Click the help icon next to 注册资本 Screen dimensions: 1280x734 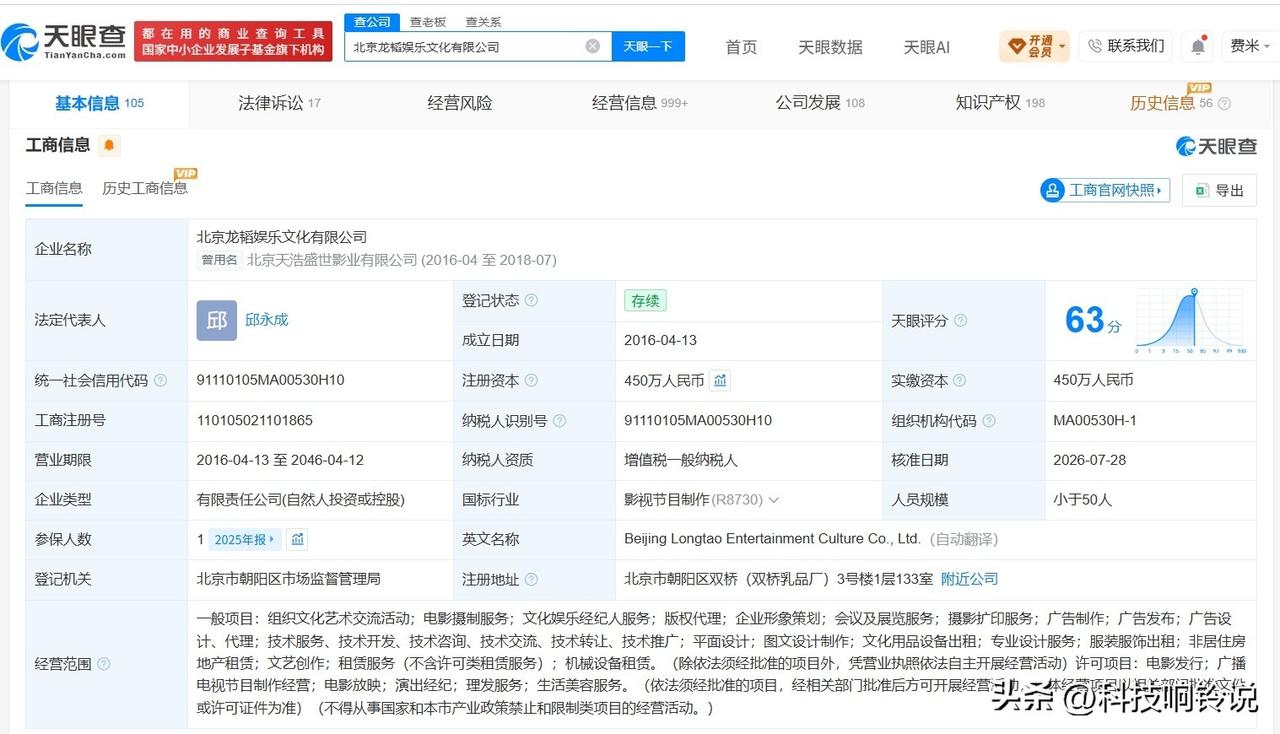531,381
